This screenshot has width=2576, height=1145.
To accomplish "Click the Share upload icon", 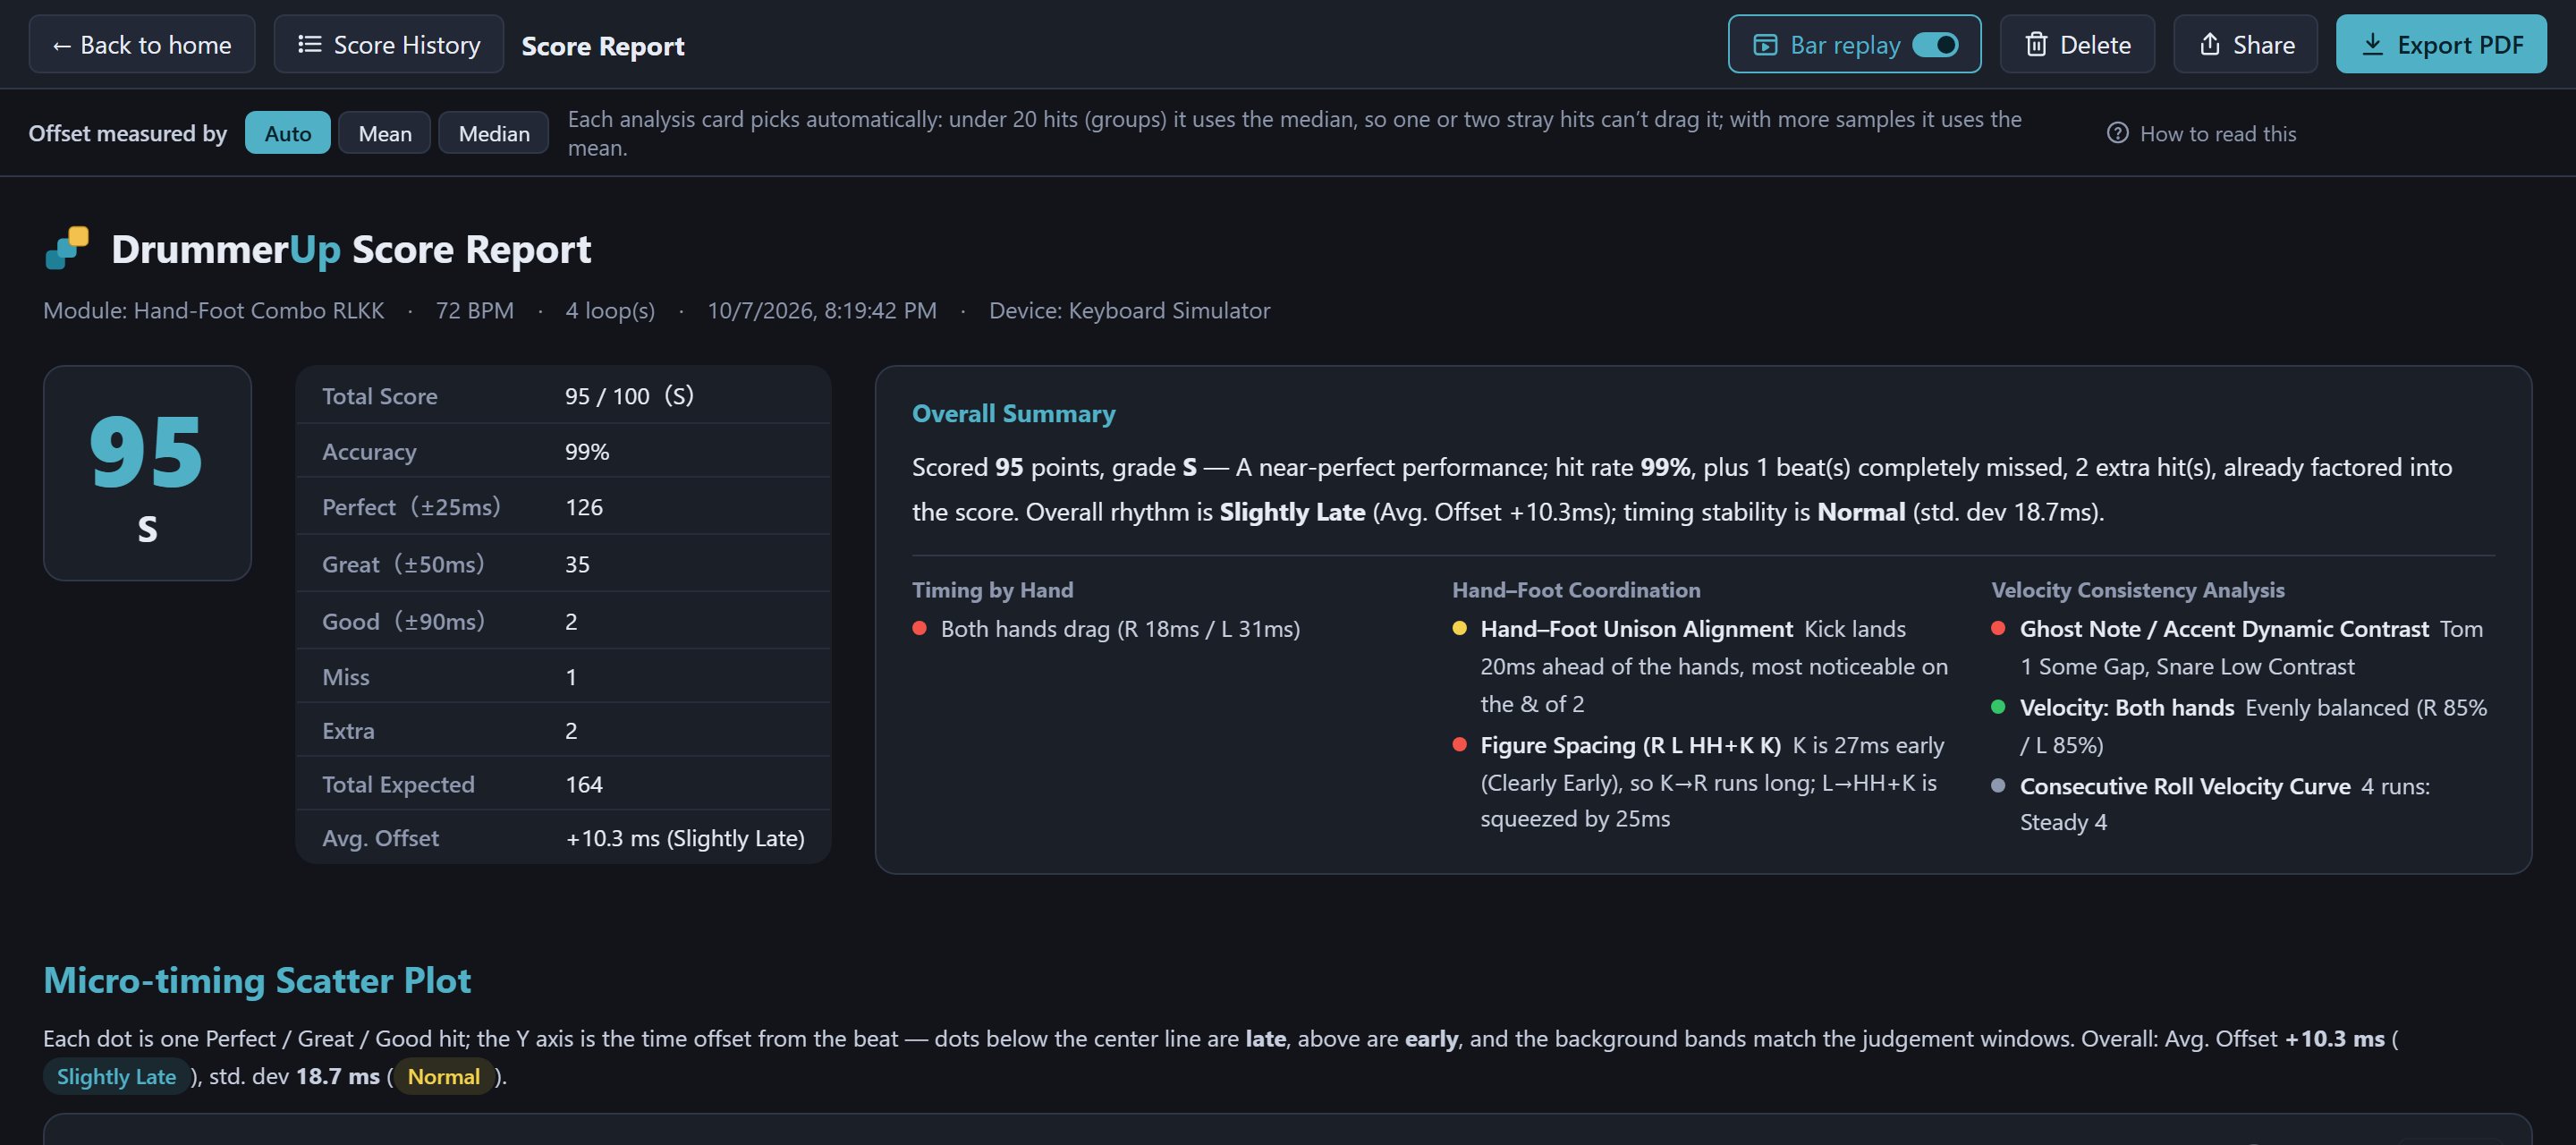I will 2209,45.
